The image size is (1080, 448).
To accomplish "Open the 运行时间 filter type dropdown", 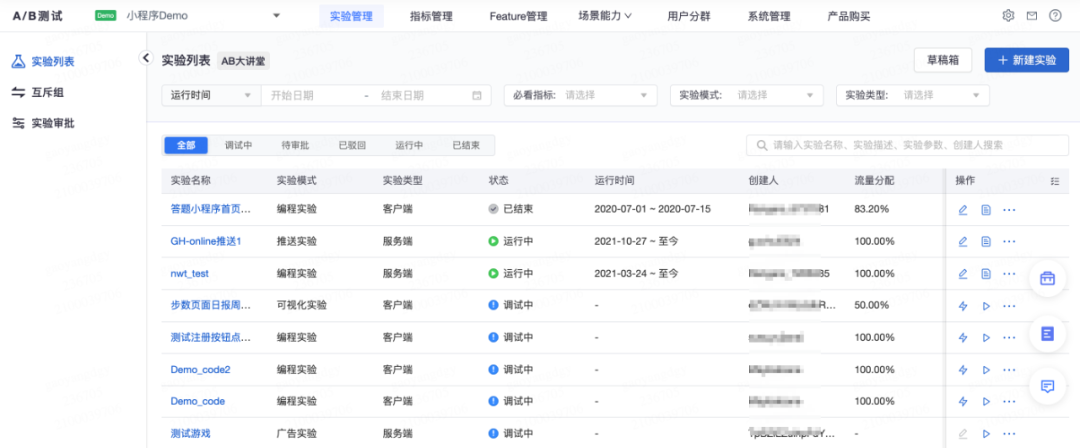I will [211, 95].
